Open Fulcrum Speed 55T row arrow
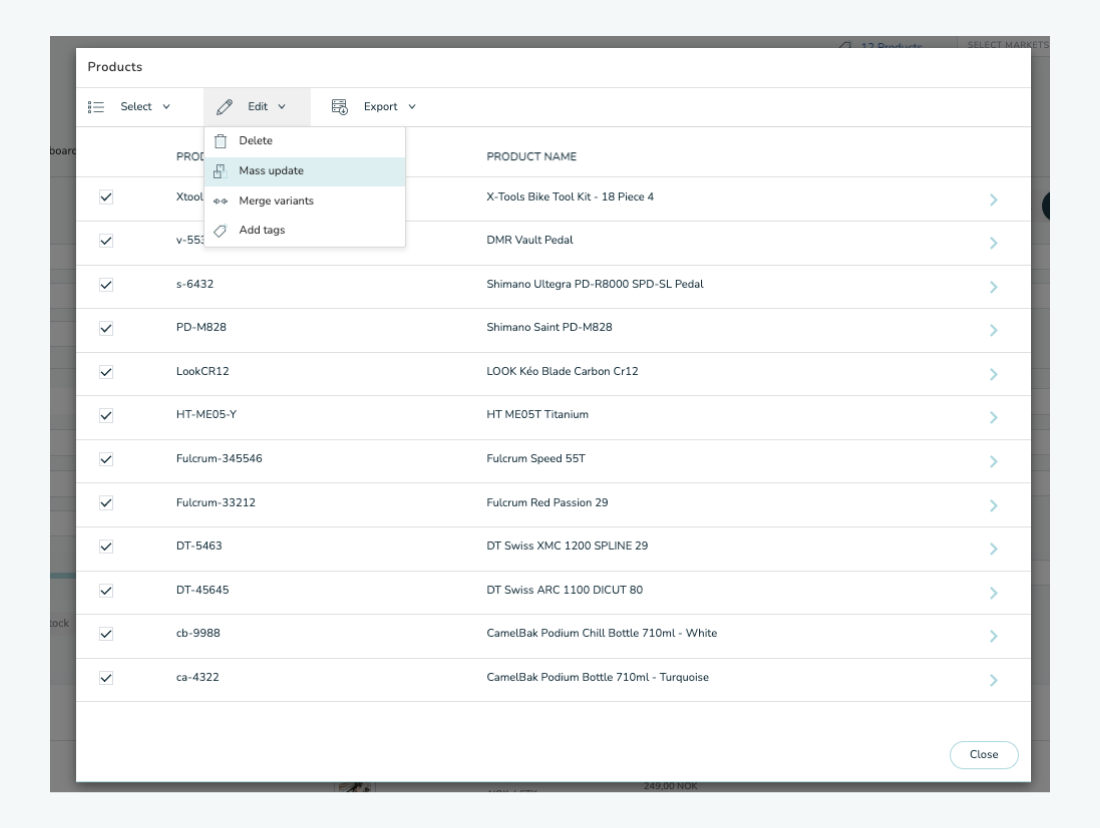 click(x=993, y=462)
